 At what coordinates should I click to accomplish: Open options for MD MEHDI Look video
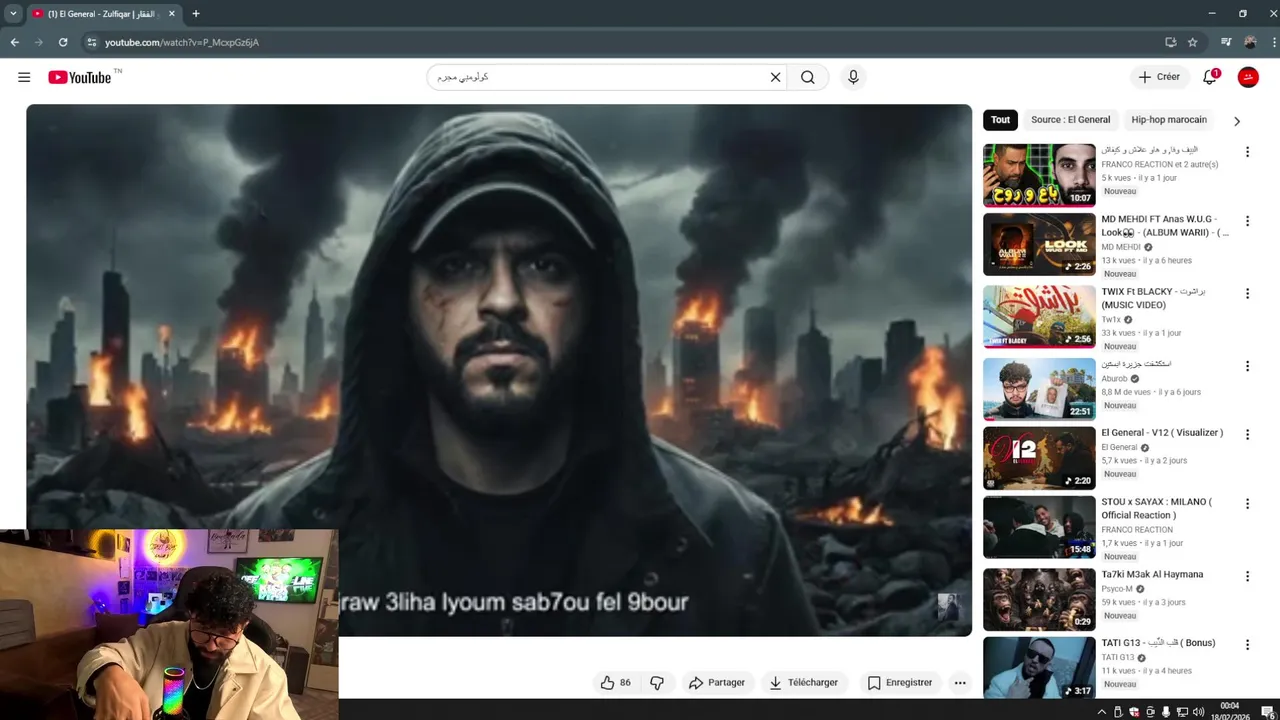[1247, 221]
